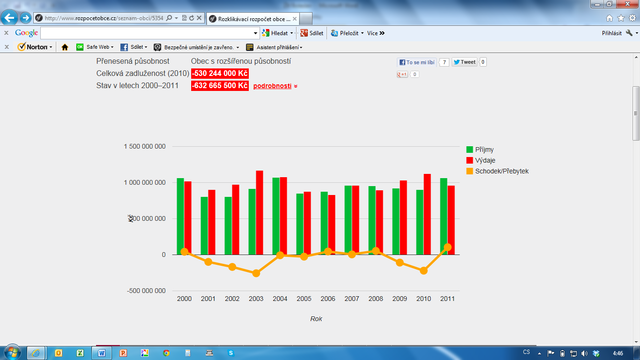
Task: Open the browser Home icon at top right
Action: (609, 18)
